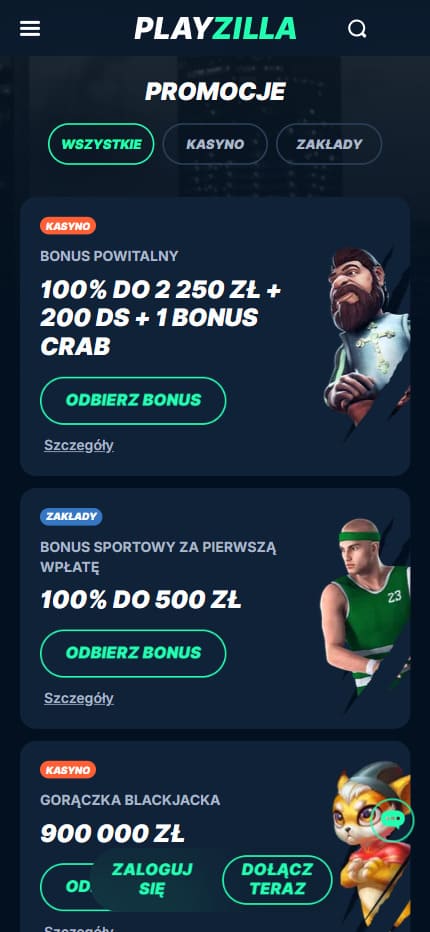Click the Kasyno tag on Gorączka Blackjacka card
430x932 pixels.
(x=68, y=770)
